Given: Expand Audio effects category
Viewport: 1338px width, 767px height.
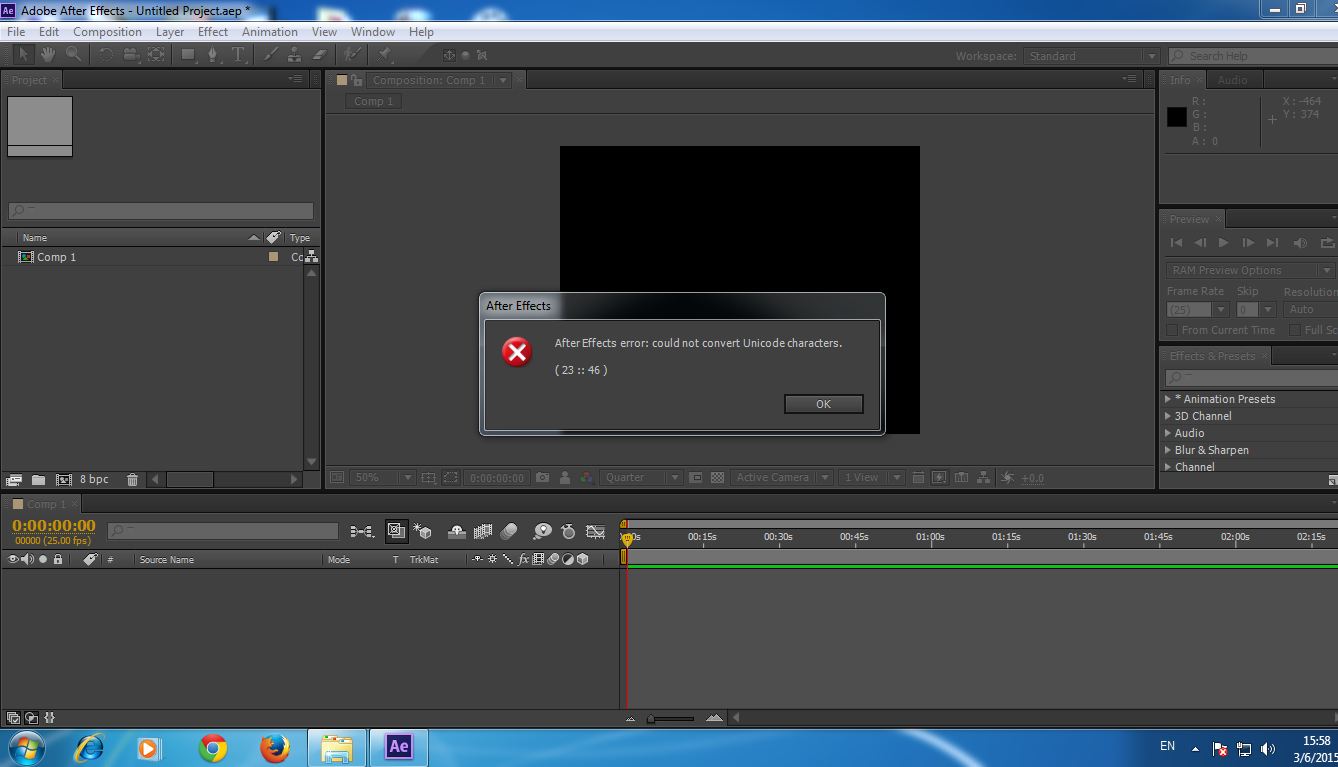Looking at the screenshot, I should (1168, 433).
